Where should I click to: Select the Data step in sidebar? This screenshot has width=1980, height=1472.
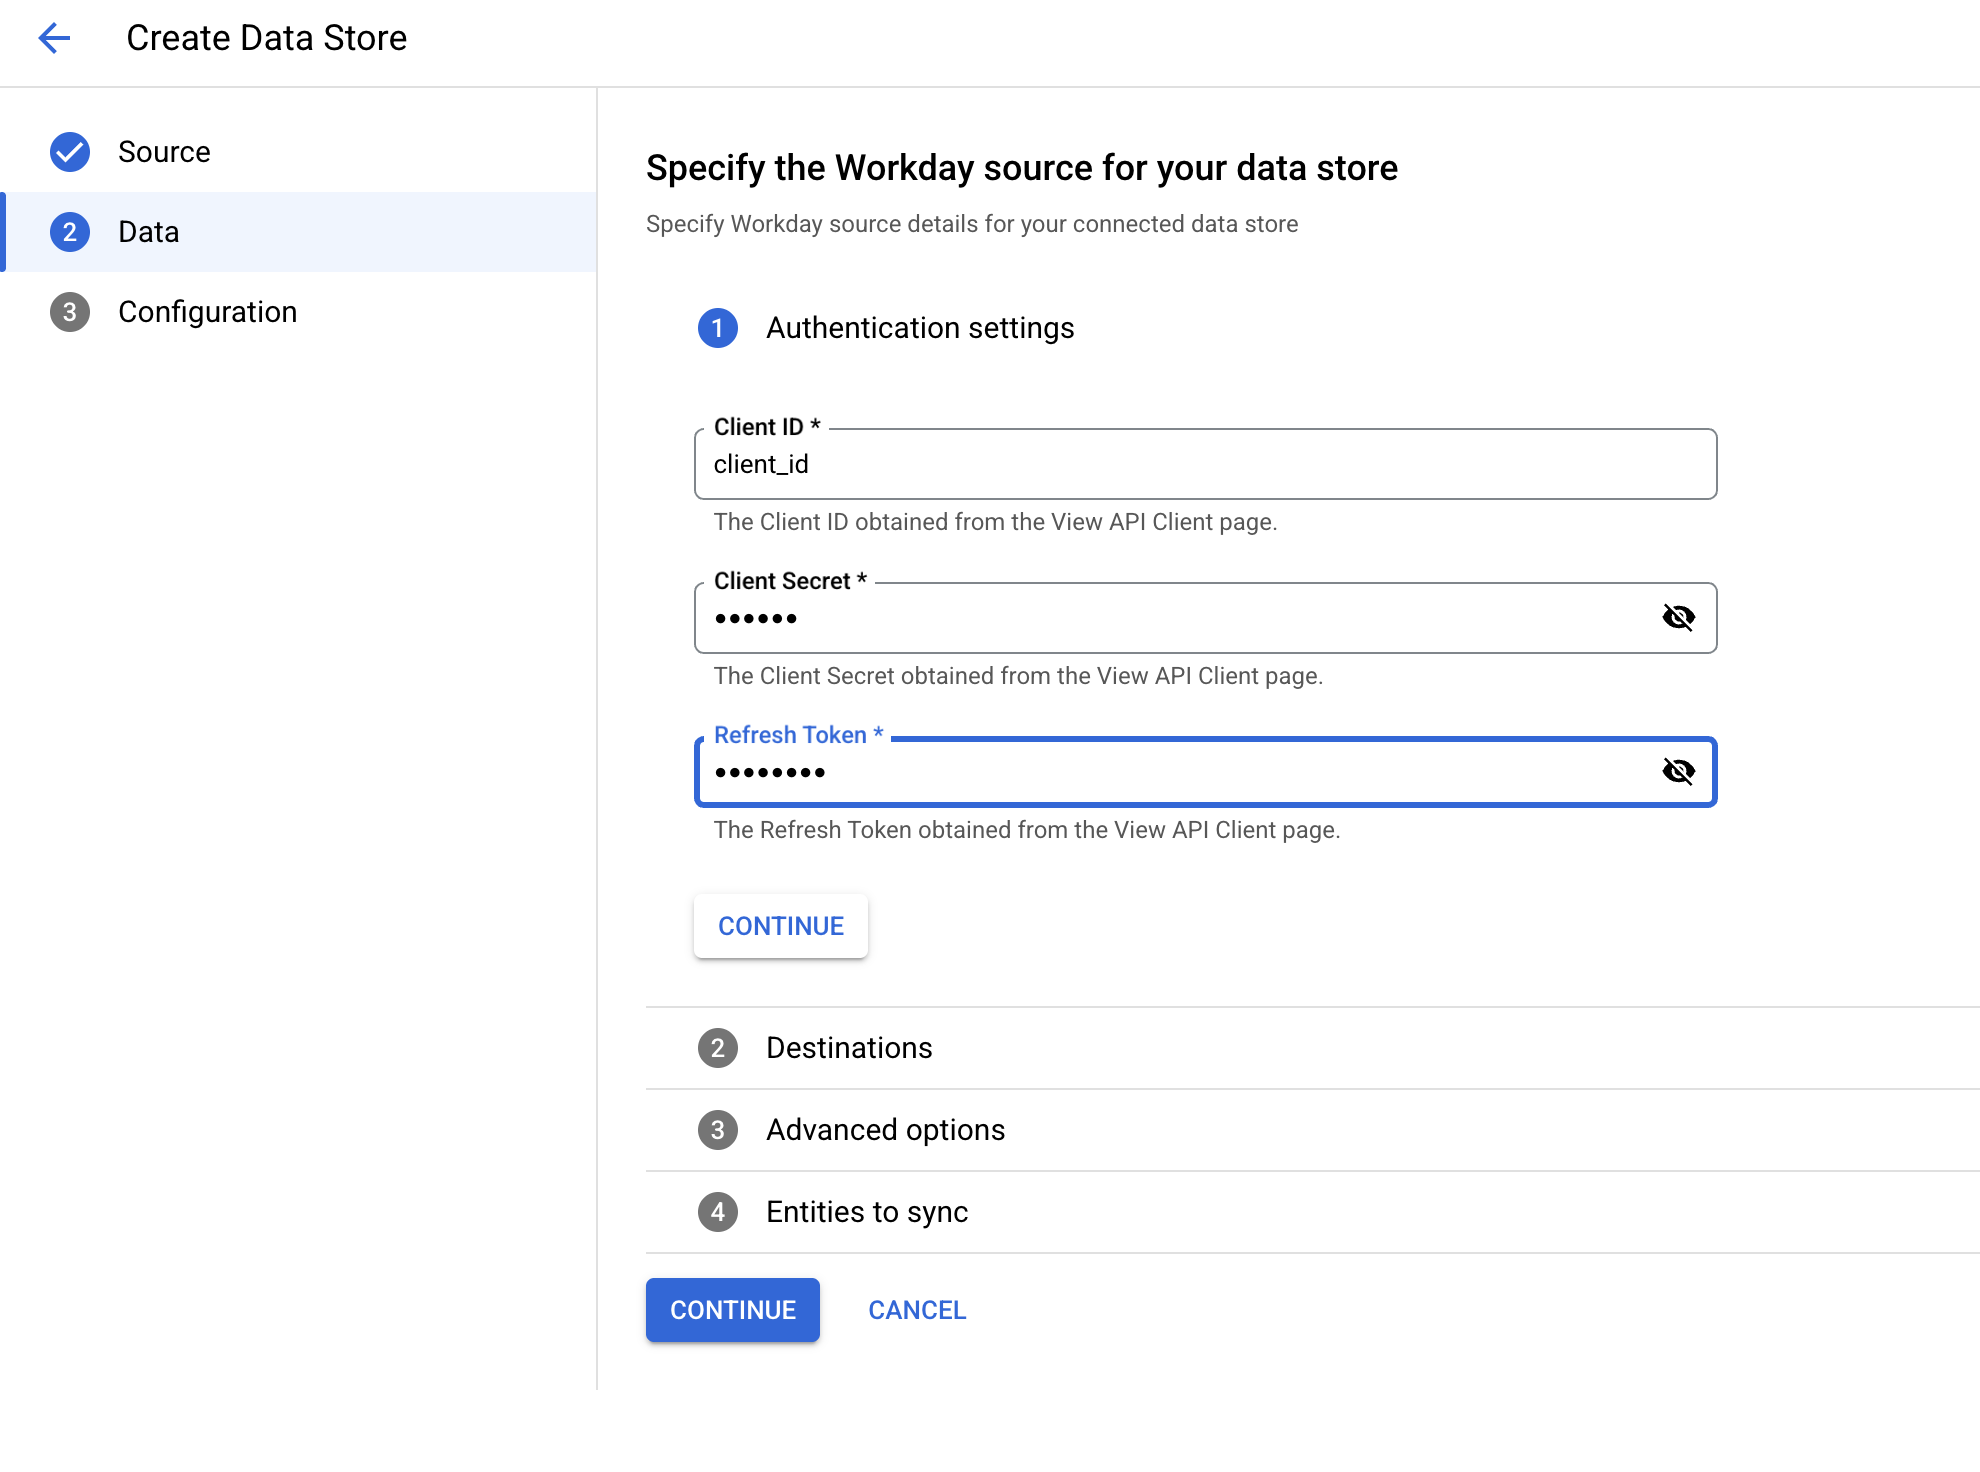click(x=300, y=232)
